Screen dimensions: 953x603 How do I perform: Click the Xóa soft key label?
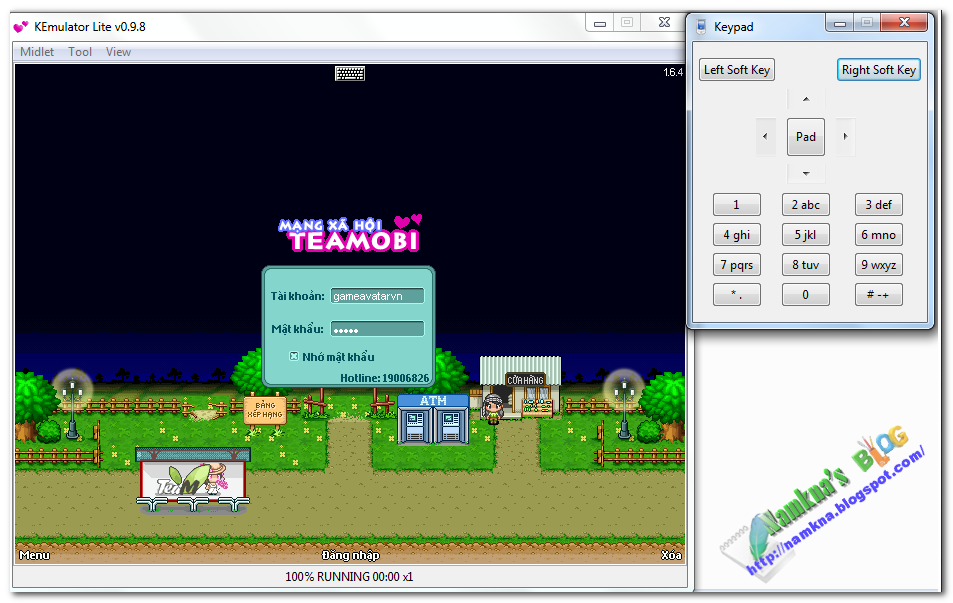(x=671, y=555)
